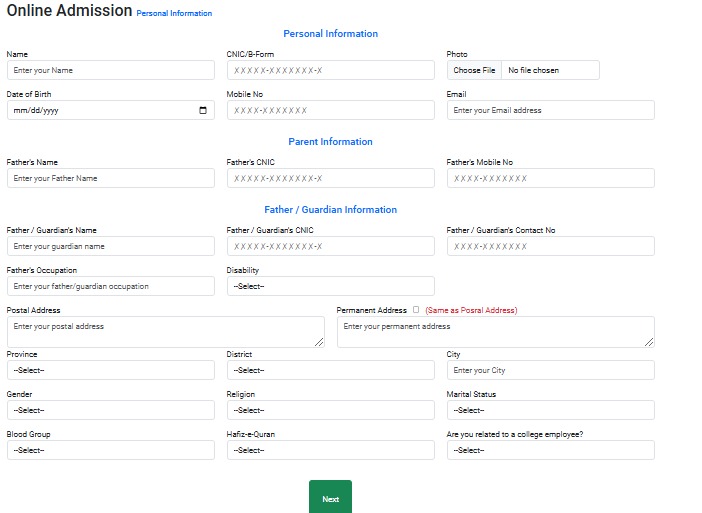702x513 pixels.
Task: Open college employee relation dropdown
Action: click(550, 450)
